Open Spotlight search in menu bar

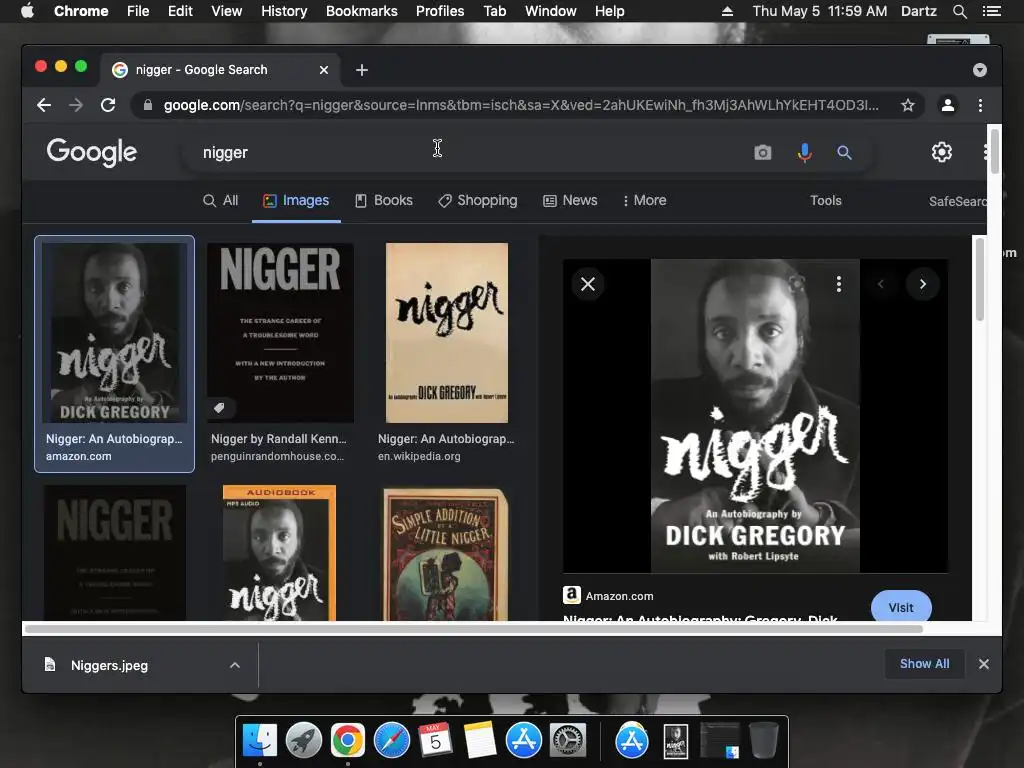959,11
